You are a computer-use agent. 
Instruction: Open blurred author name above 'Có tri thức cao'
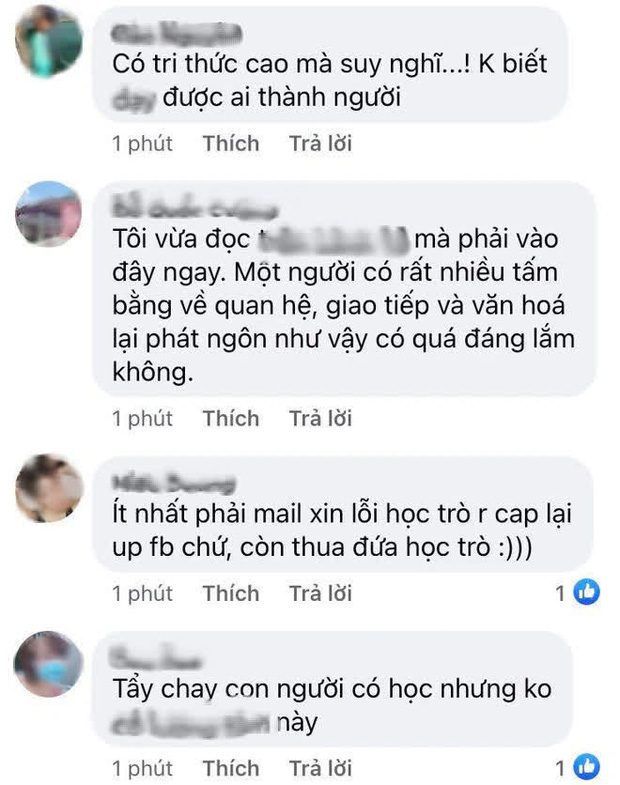176,34
